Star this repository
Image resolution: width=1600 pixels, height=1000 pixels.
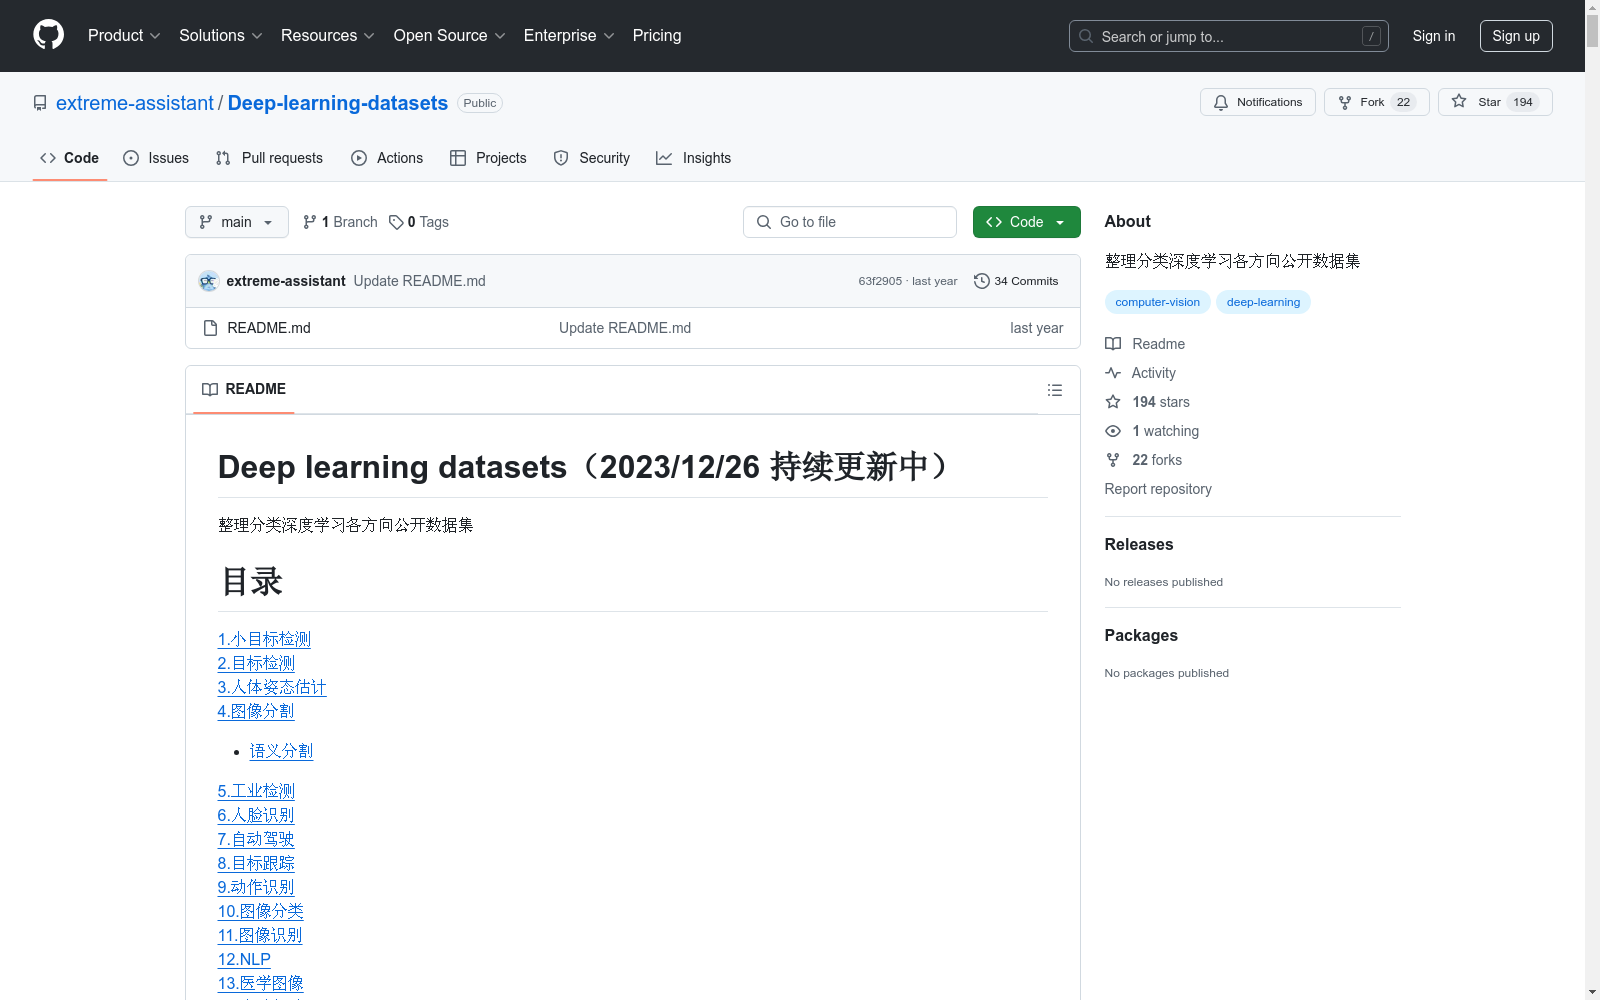pos(1495,102)
